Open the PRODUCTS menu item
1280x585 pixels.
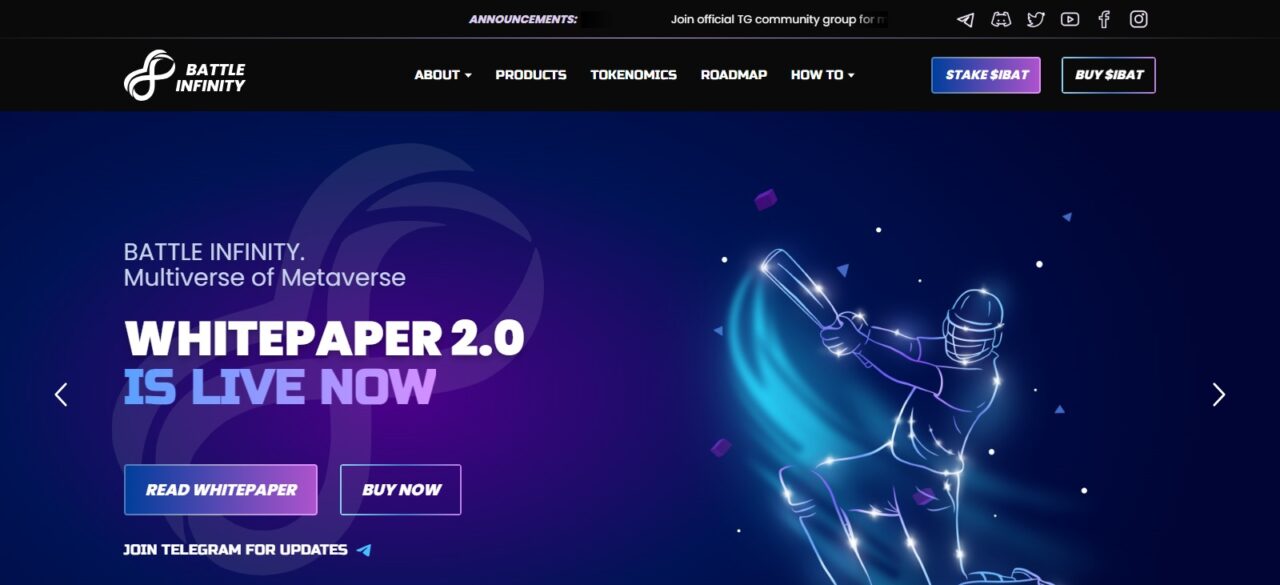click(531, 75)
